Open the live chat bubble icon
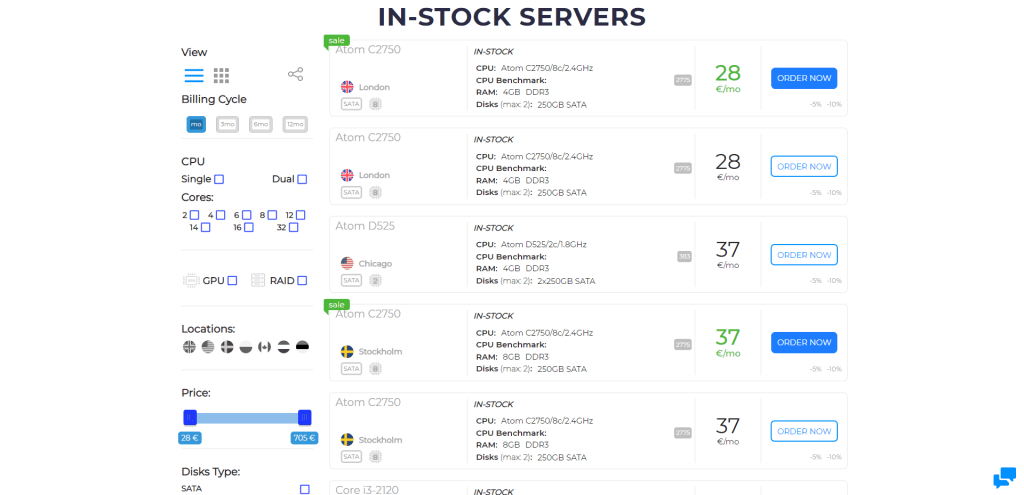The image size is (1024, 495). click(x=1004, y=477)
